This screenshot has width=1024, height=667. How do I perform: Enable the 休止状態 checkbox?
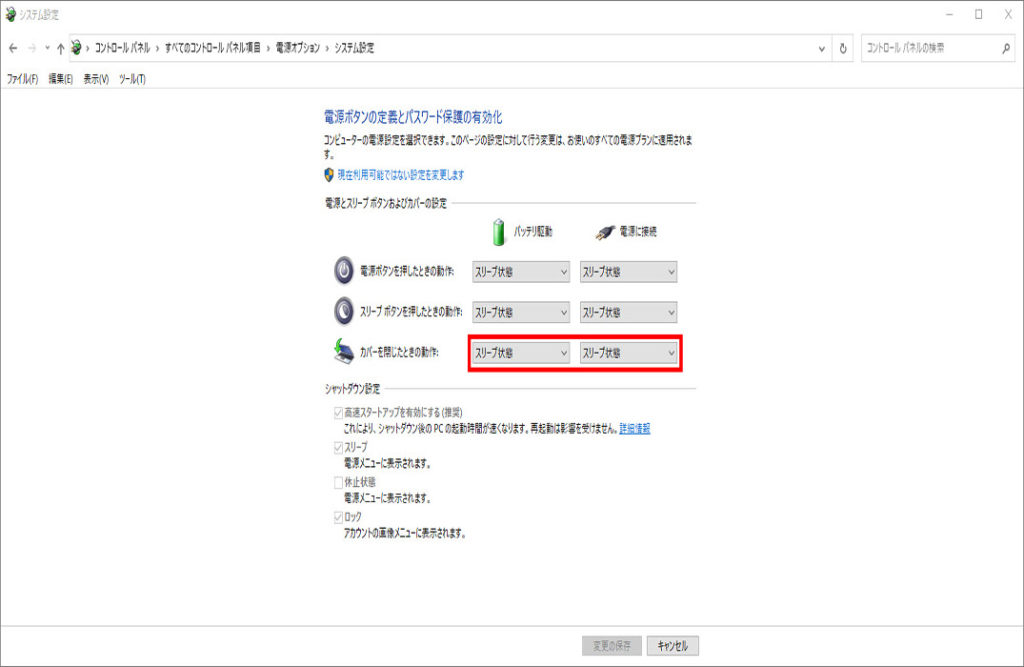click(338, 482)
